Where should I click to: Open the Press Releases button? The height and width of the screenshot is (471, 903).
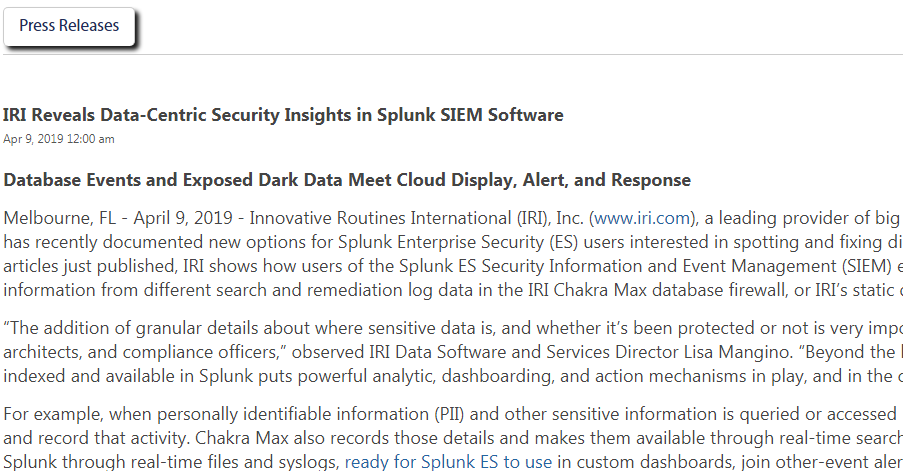(69, 26)
